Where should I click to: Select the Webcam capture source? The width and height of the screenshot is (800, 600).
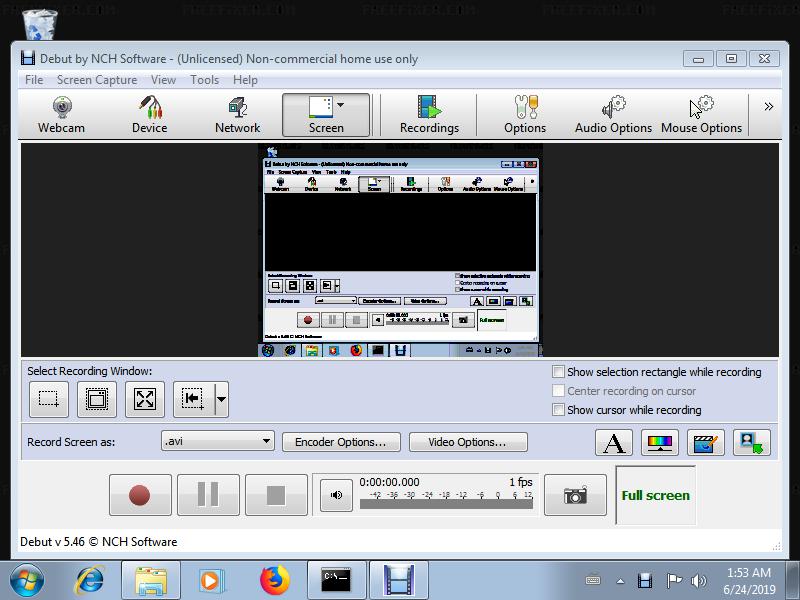click(x=61, y=115)
